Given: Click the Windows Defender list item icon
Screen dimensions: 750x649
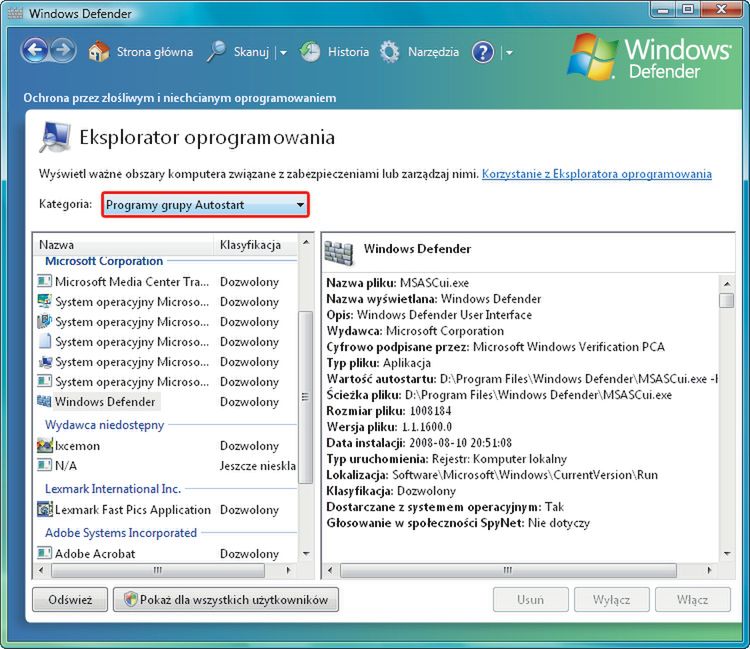Looking at the screenshot, I should [44, 401].
